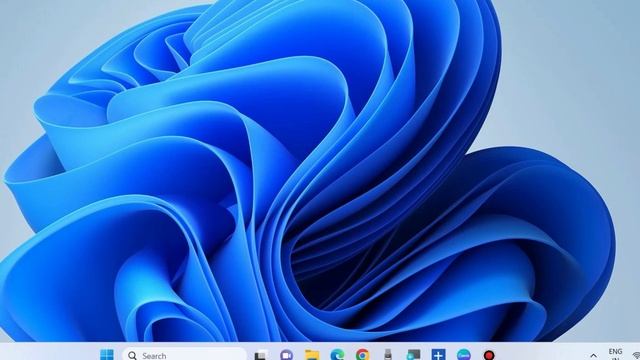The height and width of the screenshot is (360, 640).
Task: Open the USB drive utility icon
Action: tap(388, 355)
